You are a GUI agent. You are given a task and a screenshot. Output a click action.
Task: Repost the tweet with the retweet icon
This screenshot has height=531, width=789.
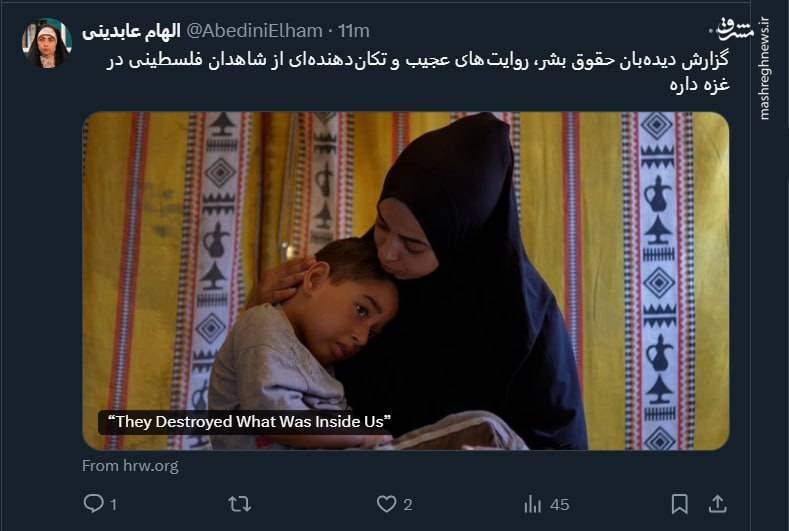click(240, 504)
